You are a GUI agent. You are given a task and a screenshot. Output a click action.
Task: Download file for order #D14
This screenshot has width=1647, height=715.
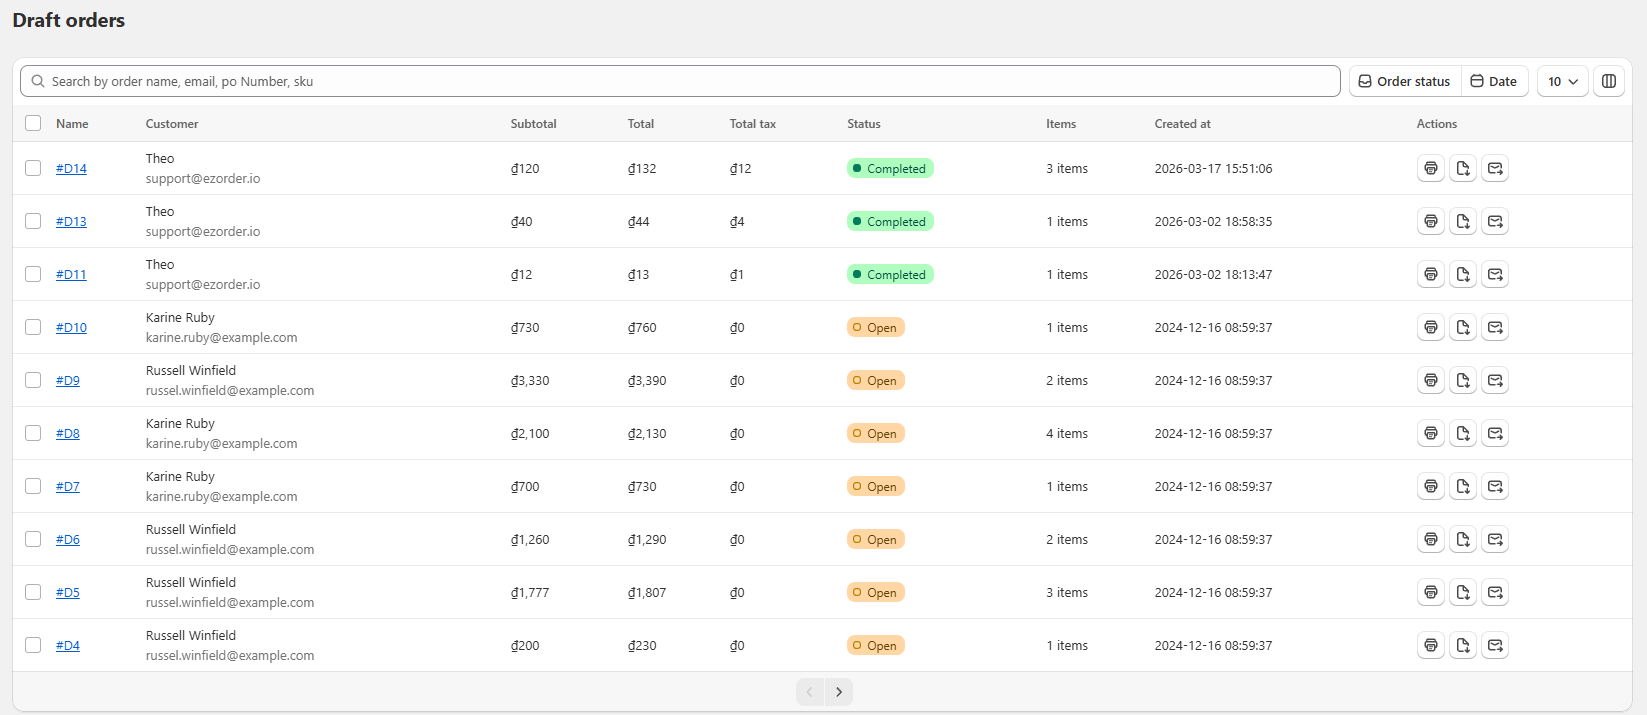(1463, 168)
